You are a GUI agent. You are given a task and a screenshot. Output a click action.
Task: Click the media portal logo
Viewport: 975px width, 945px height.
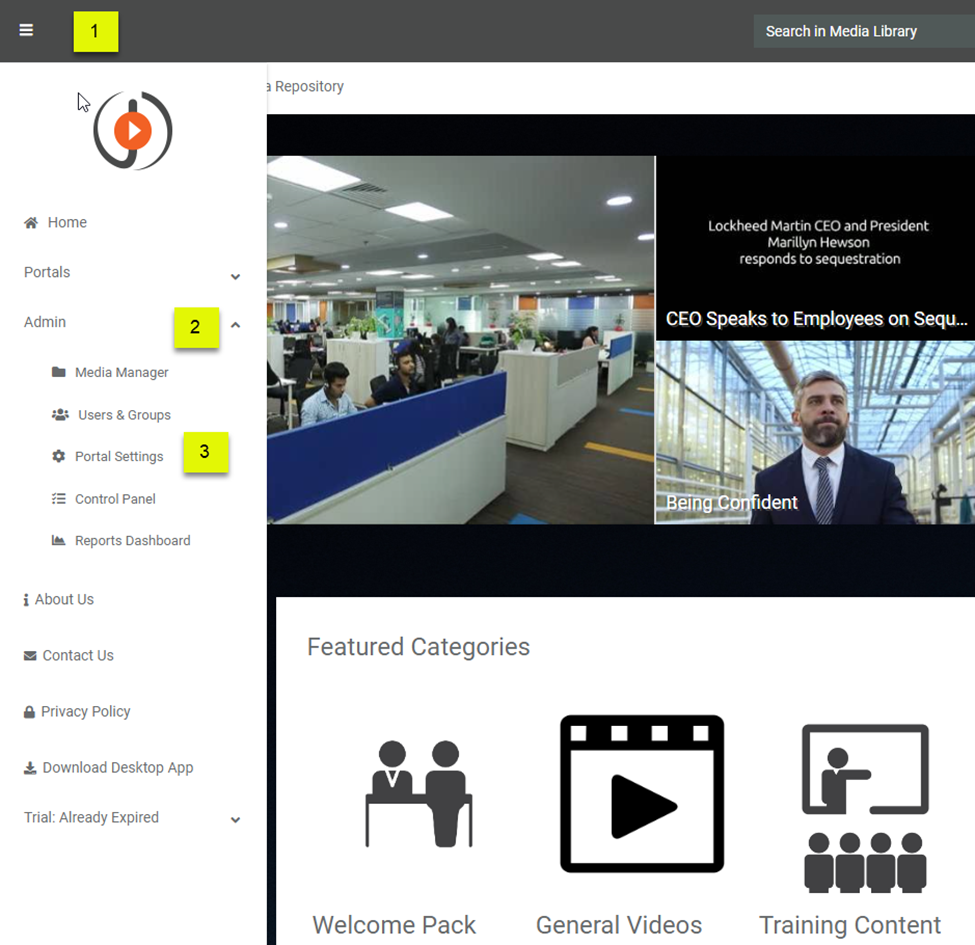click(x=133, y=129)
